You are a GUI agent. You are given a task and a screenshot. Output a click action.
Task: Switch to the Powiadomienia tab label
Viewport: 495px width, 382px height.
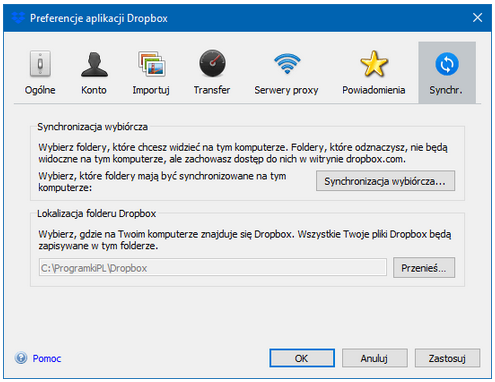click(374, 90)
